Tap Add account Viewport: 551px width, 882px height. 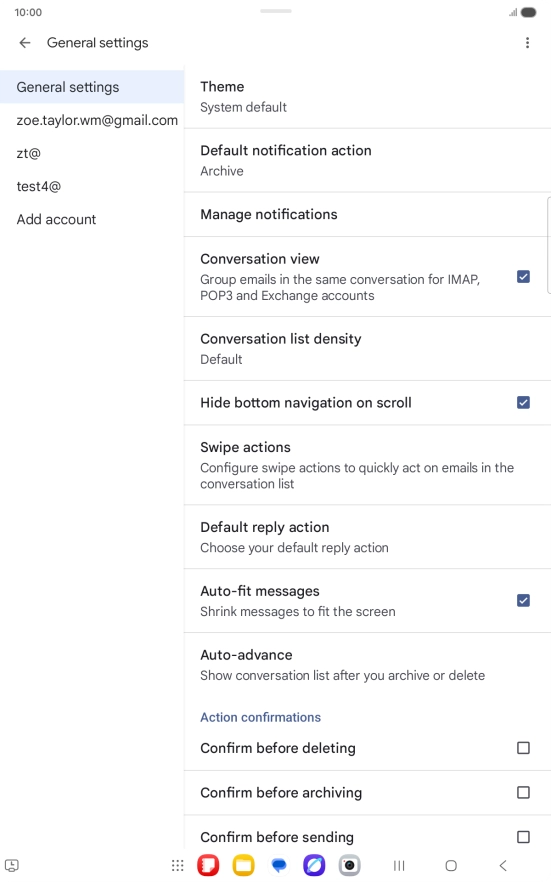pyautogui.click(x=92, y=219)
